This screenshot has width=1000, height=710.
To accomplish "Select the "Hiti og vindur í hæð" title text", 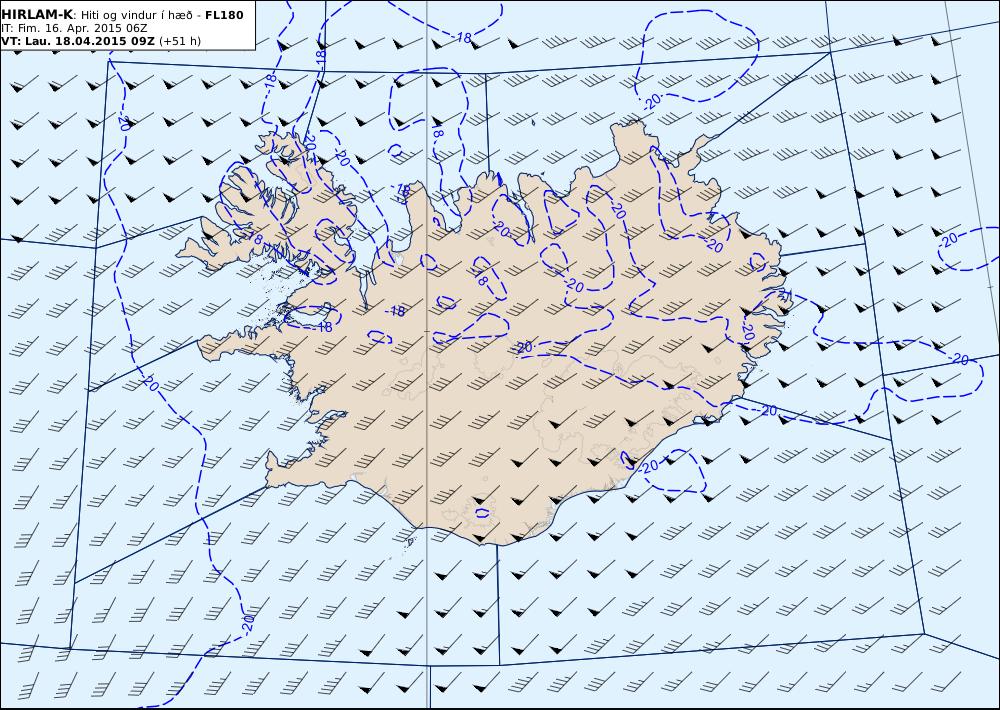I will pyautogui.click(x=137, y=15).
